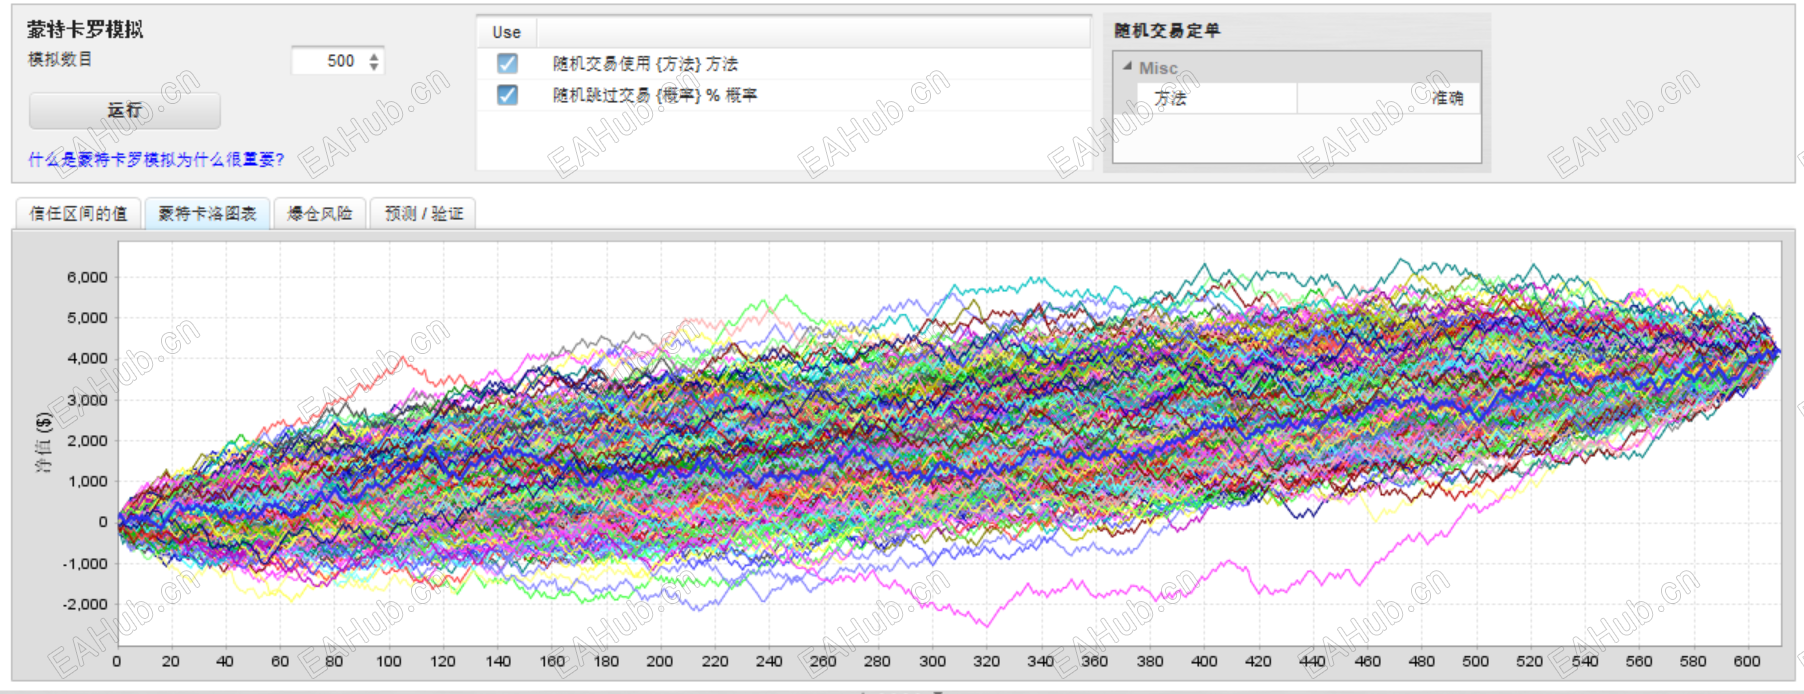Click the Misc category header label
The height and width of the screenshot is (694, 1804).
coord(1158,68)
